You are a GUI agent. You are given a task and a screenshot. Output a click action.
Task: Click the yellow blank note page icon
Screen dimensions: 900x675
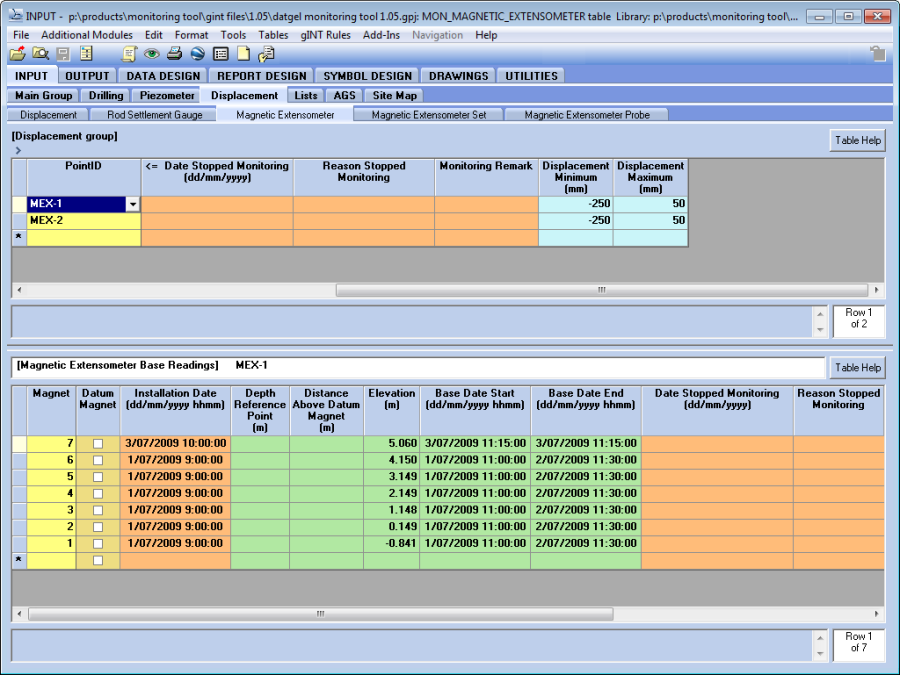pyautogui.click(x=243, y=54)
